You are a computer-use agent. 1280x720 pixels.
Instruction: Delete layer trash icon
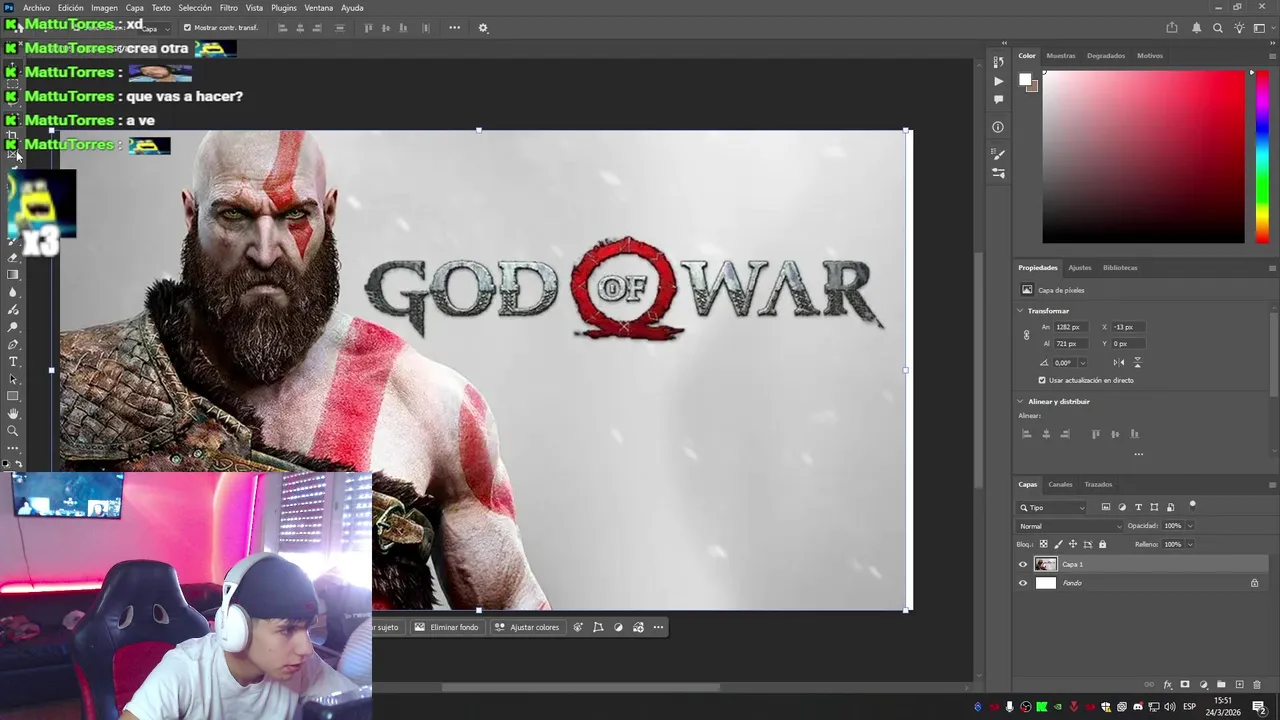point(1257,685)
